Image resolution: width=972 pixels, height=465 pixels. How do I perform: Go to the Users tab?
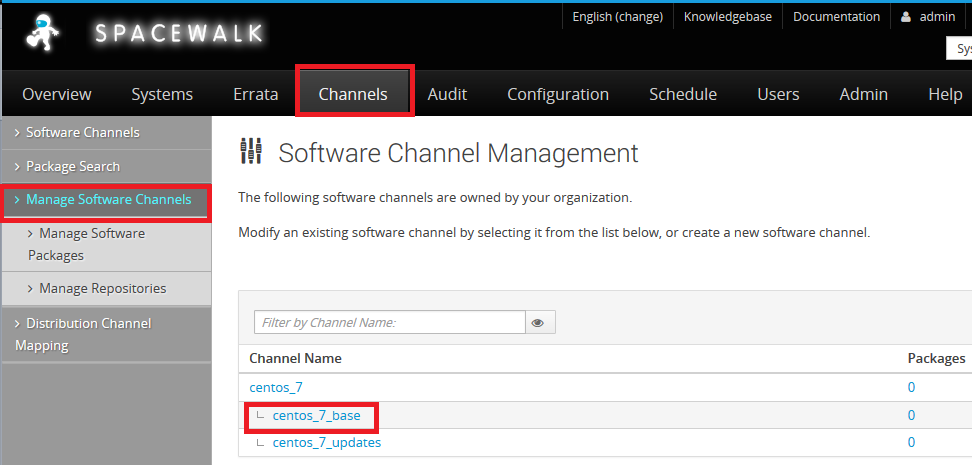tap(778, 94)
